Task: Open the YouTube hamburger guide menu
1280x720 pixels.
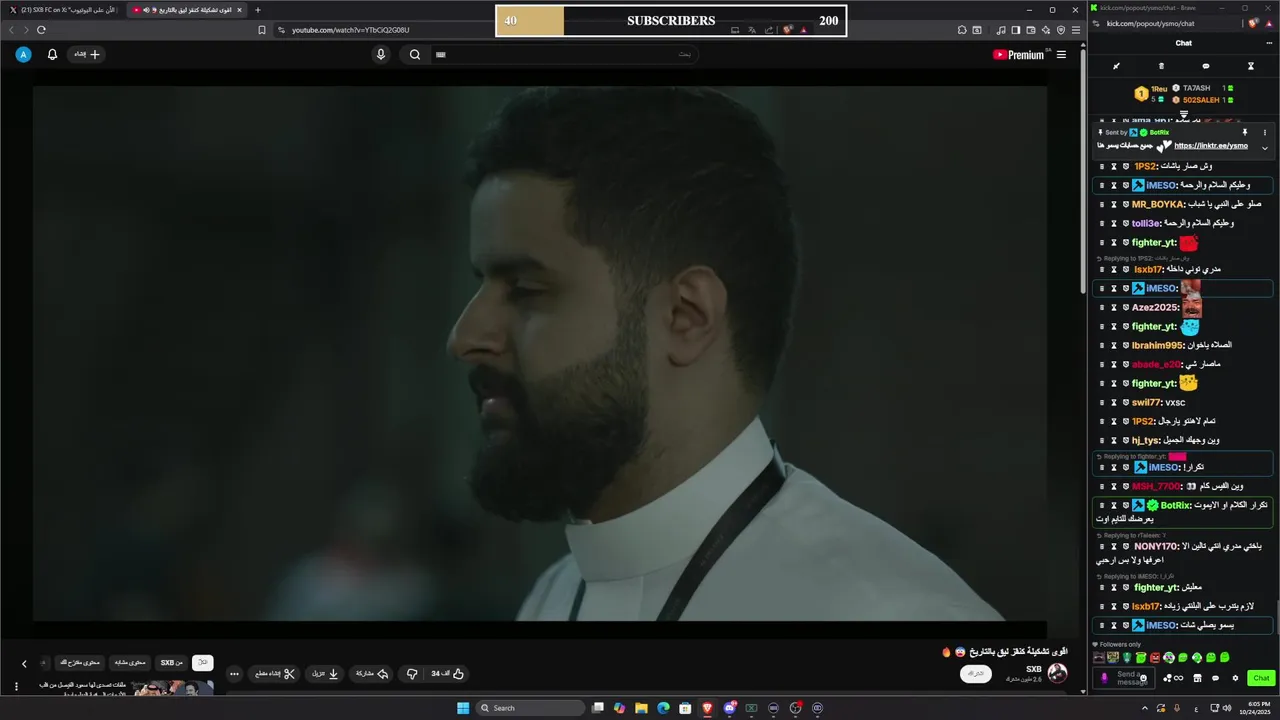Action: (1061, 55)
